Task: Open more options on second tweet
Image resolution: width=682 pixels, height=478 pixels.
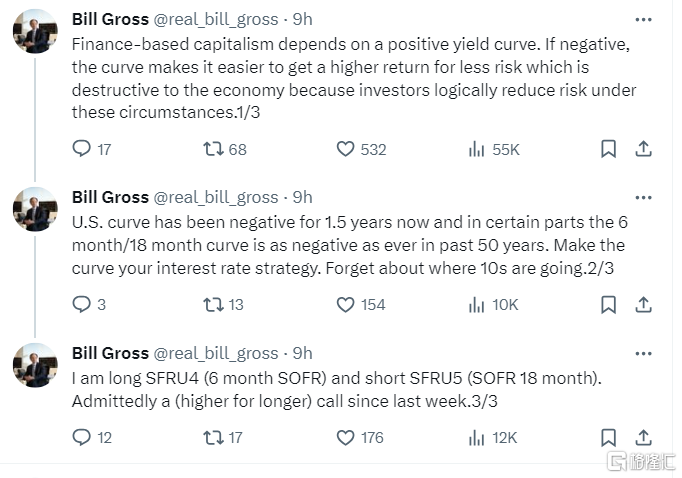Action: (643, 197)
